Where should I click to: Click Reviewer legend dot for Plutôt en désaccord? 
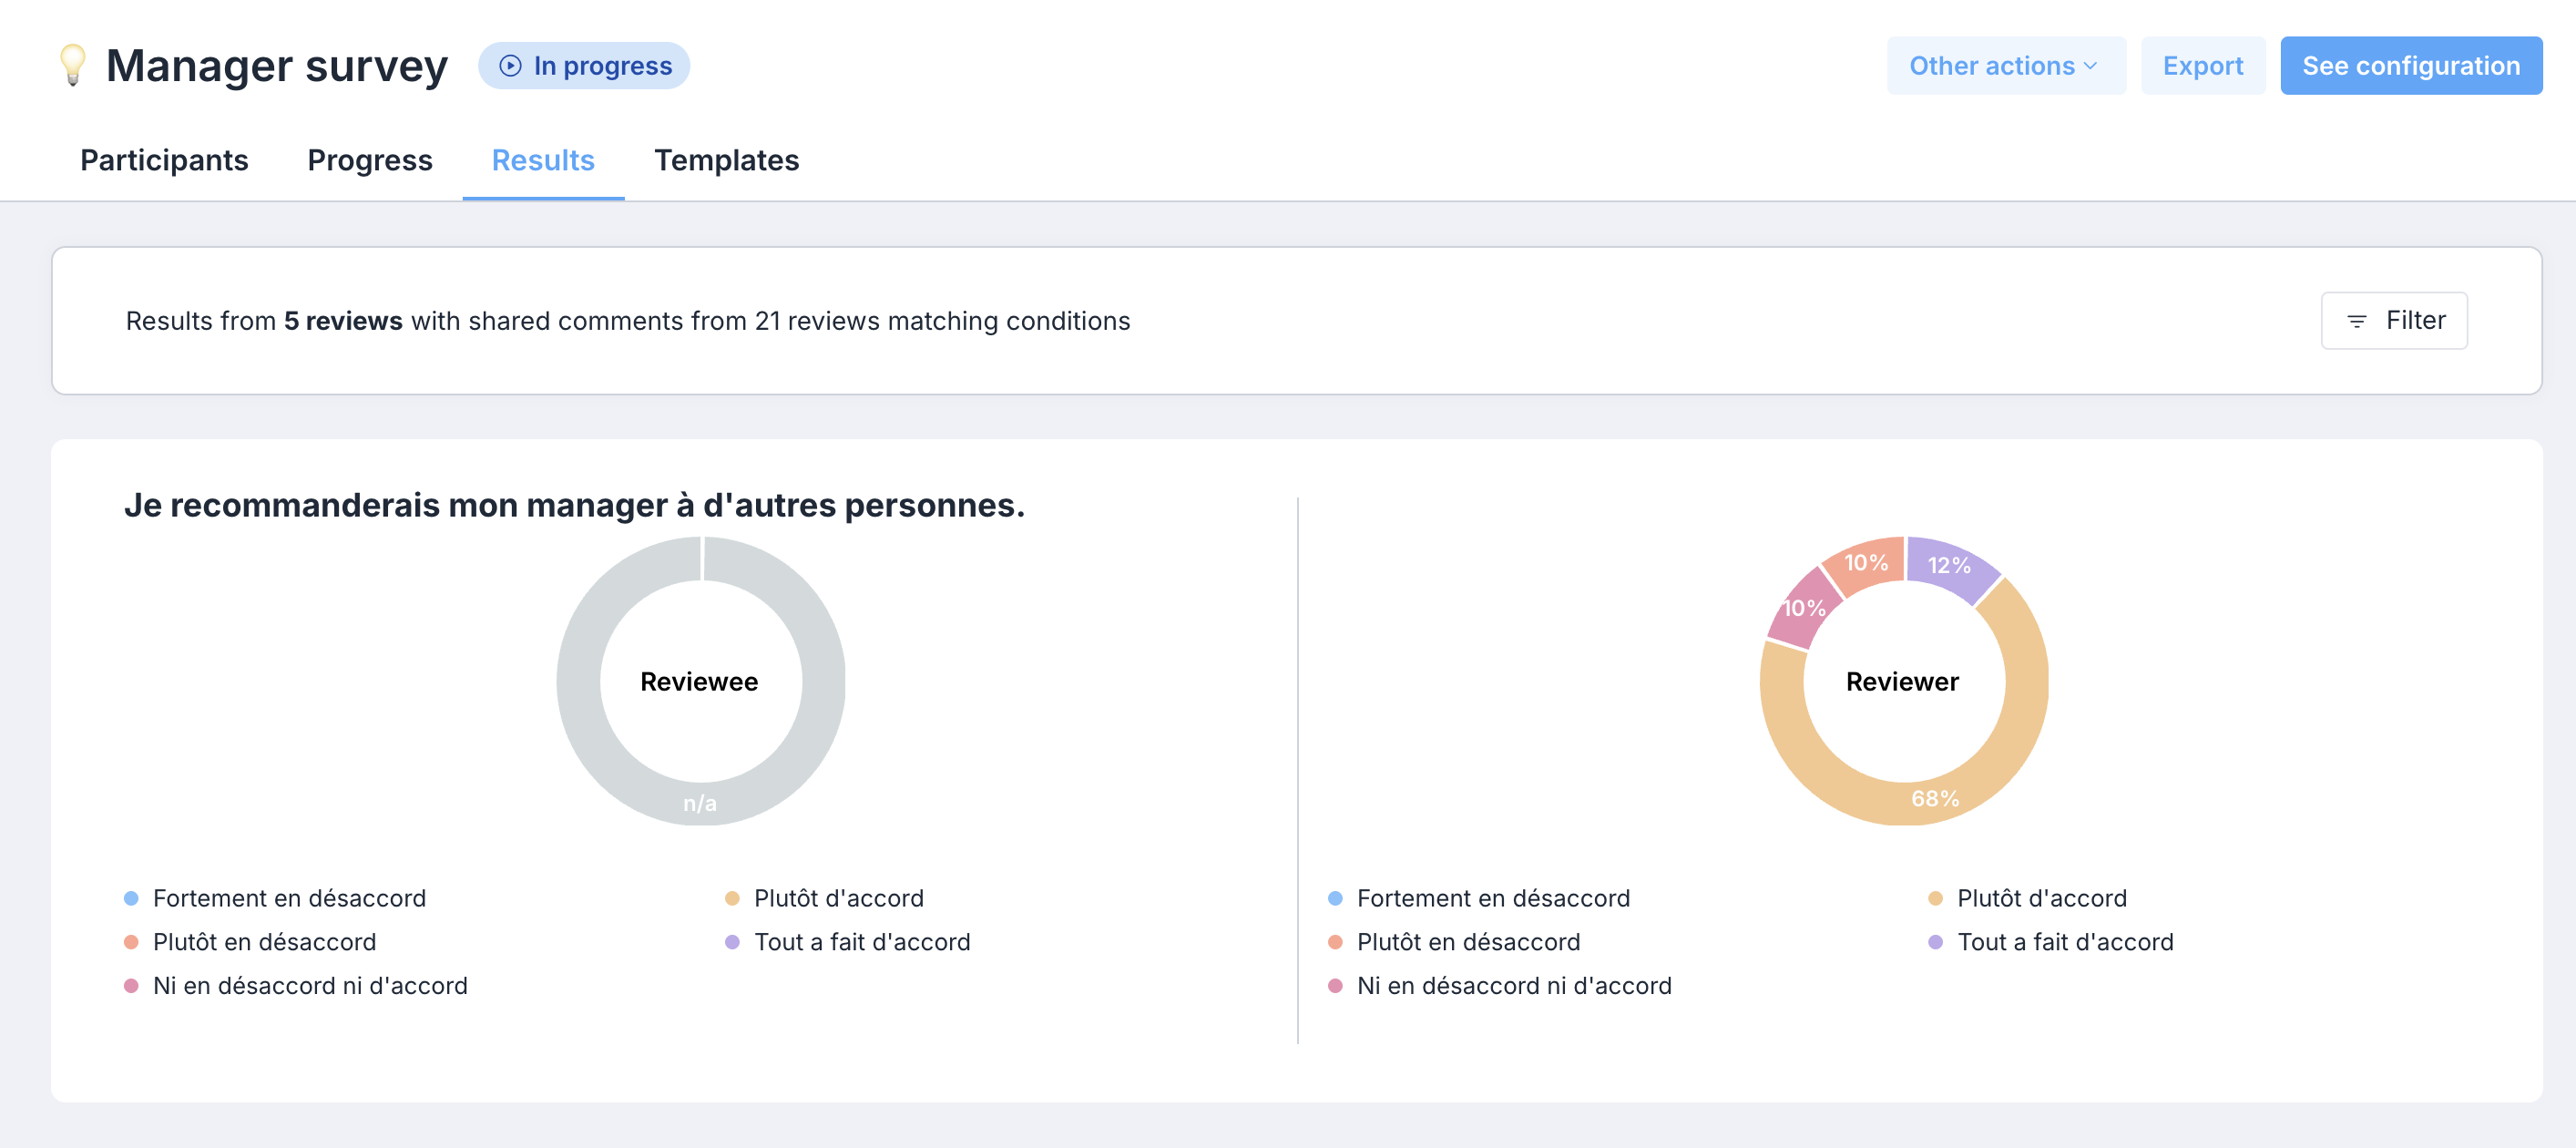pos(1335,942)
